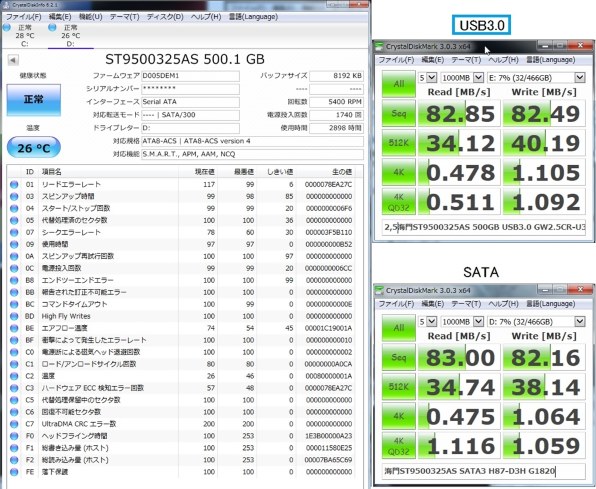Click status dot for 04 スタート/ストップ回数
Screen dimensions: 596x489
click(x=14, y=208)
